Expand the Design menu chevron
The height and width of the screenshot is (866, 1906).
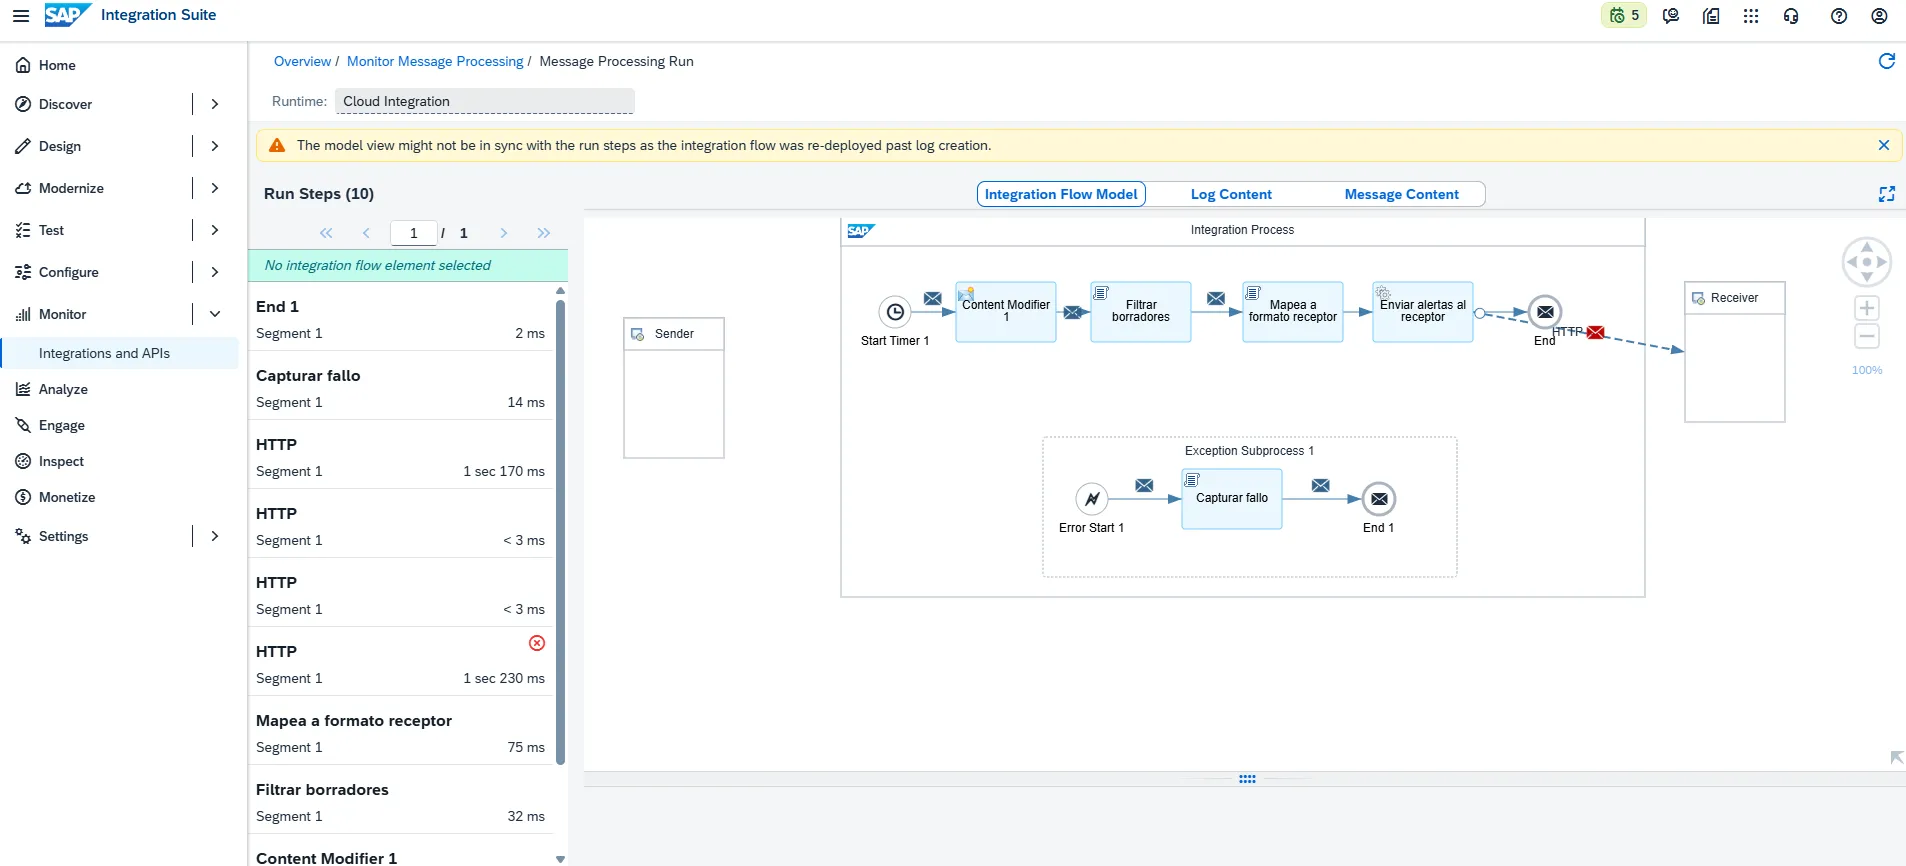[215, 146]
